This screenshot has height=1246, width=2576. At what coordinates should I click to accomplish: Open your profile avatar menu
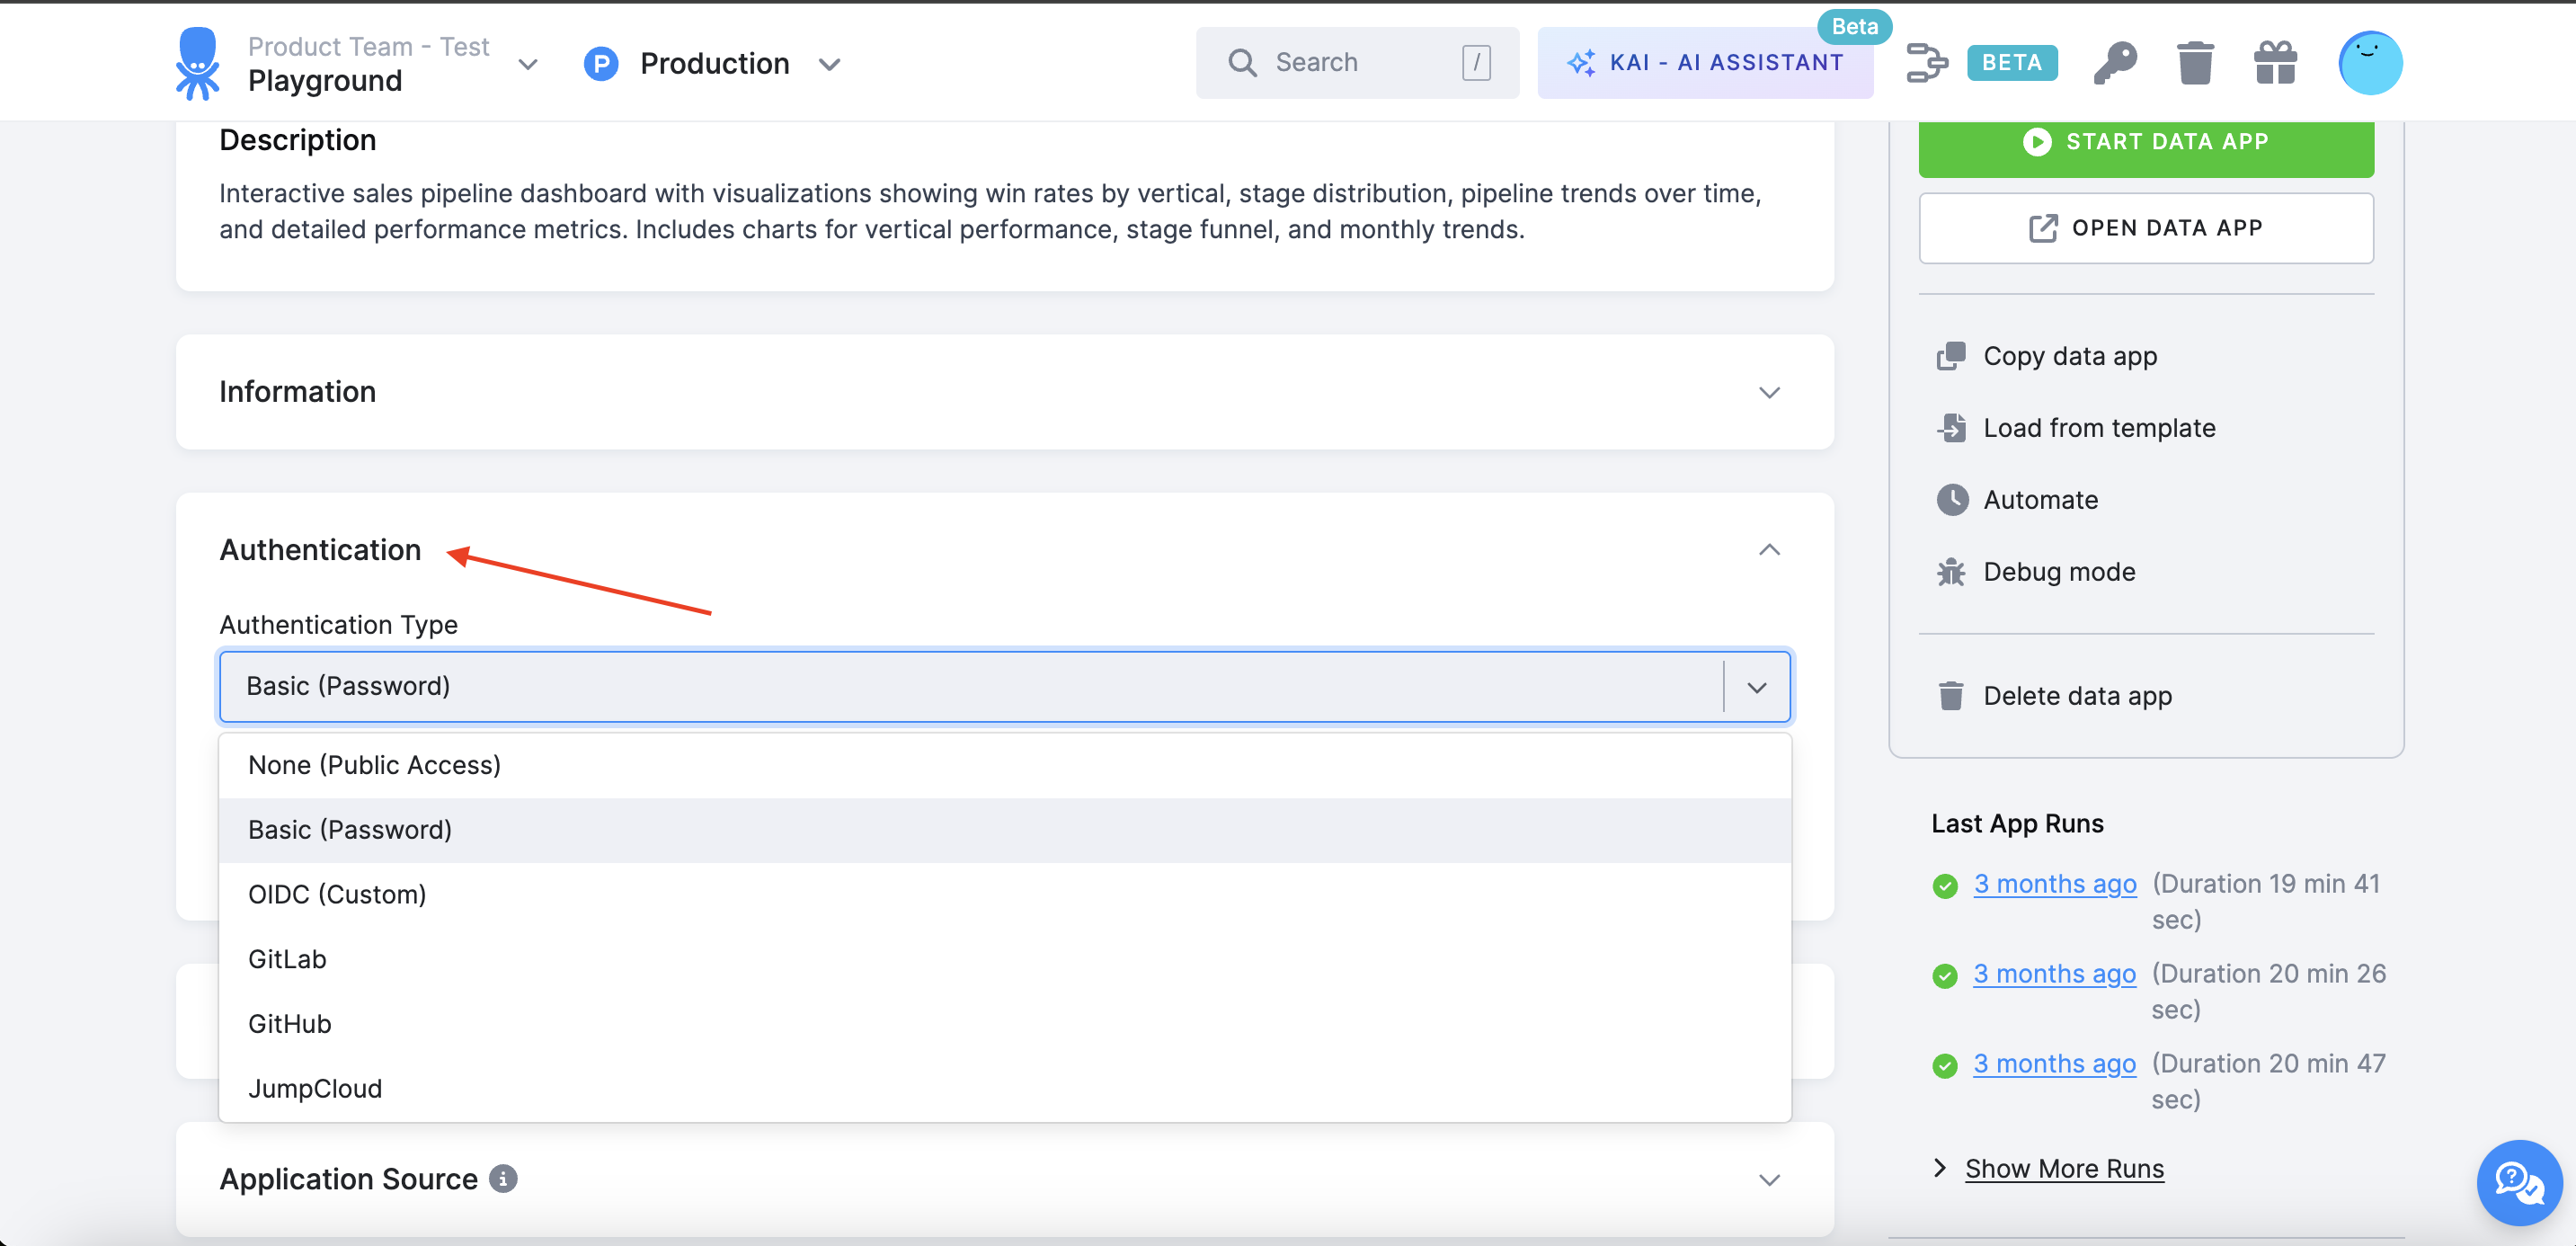pyautogui.click(x=2370, y=62)
